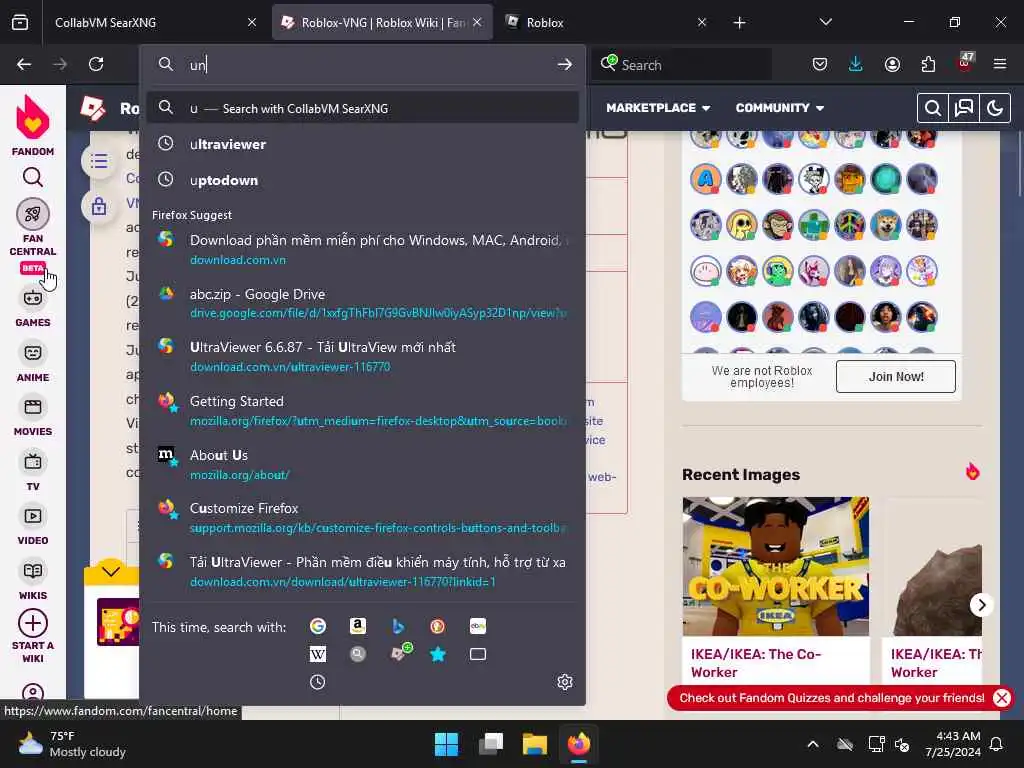Search this time with Bing
Screen dimensions: 1024x768
click(x=398, y=626)
